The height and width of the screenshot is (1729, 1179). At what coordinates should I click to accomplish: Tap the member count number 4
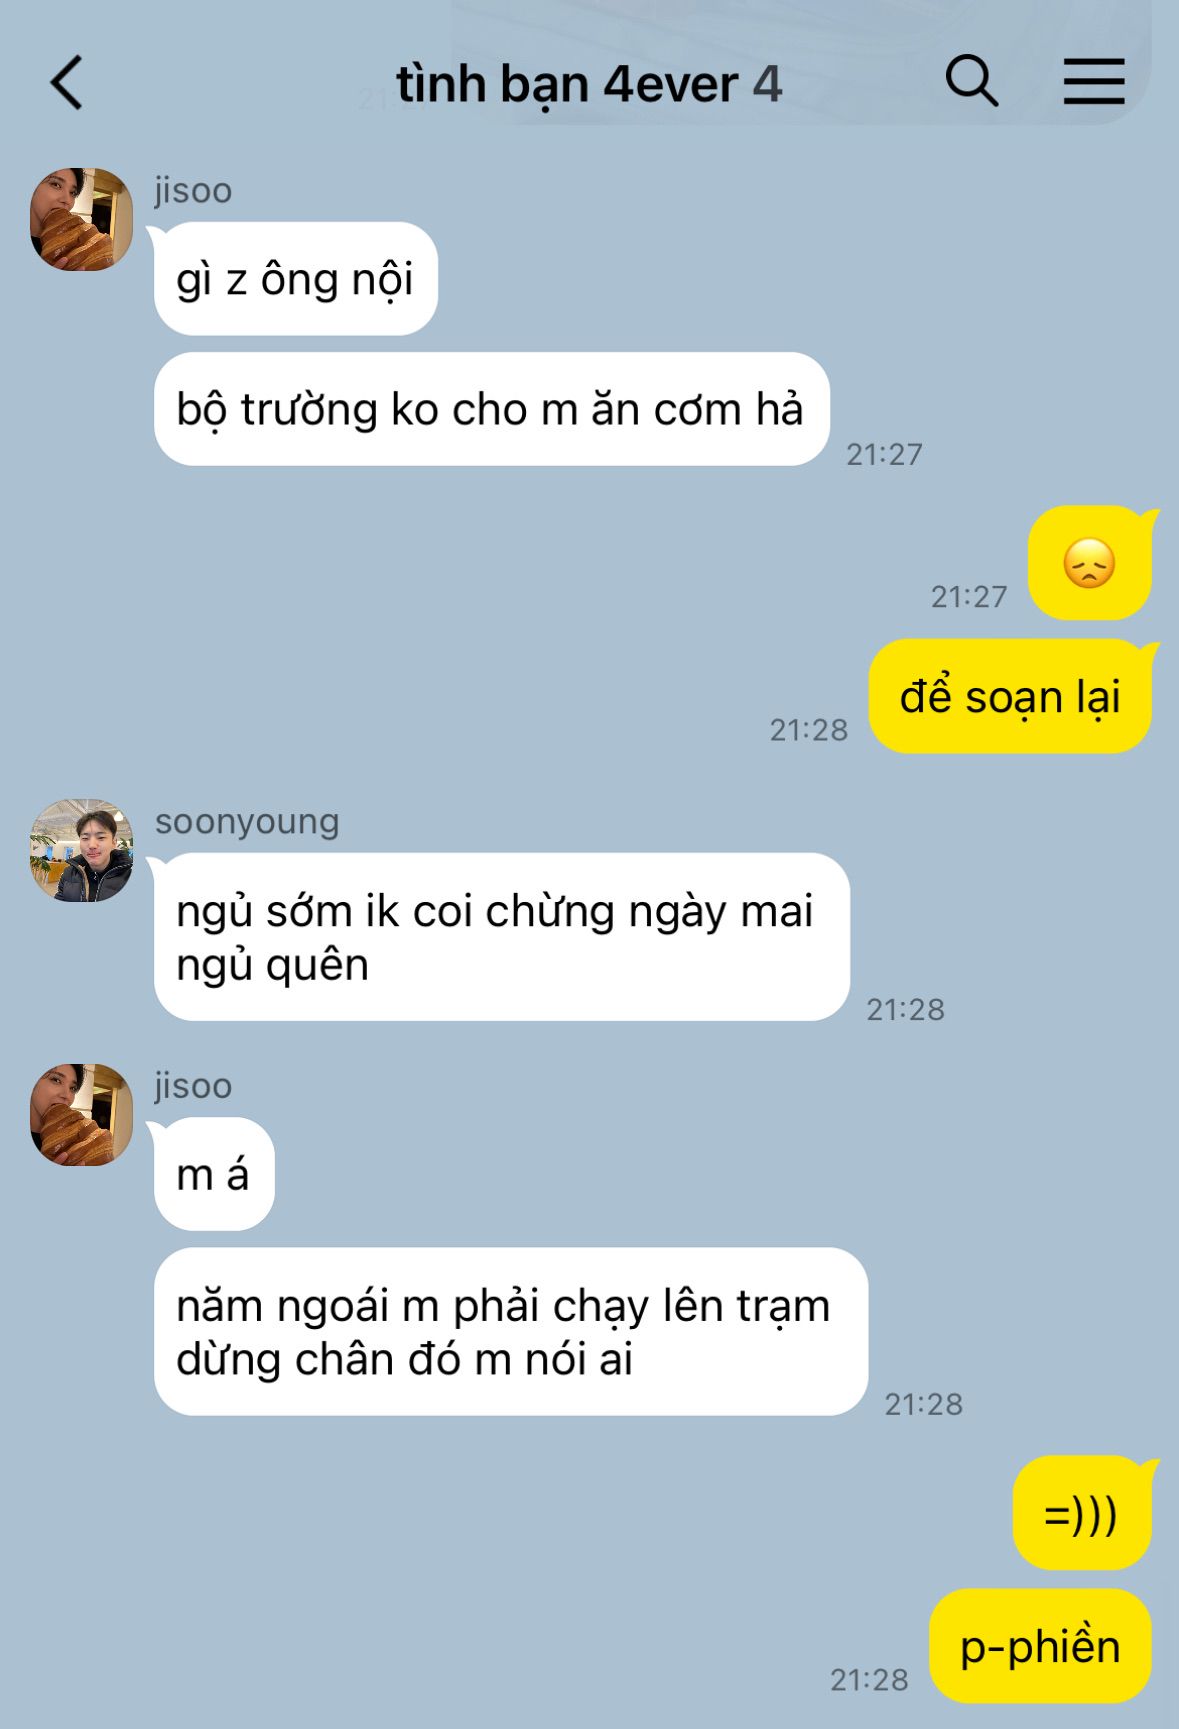[767, 84]
